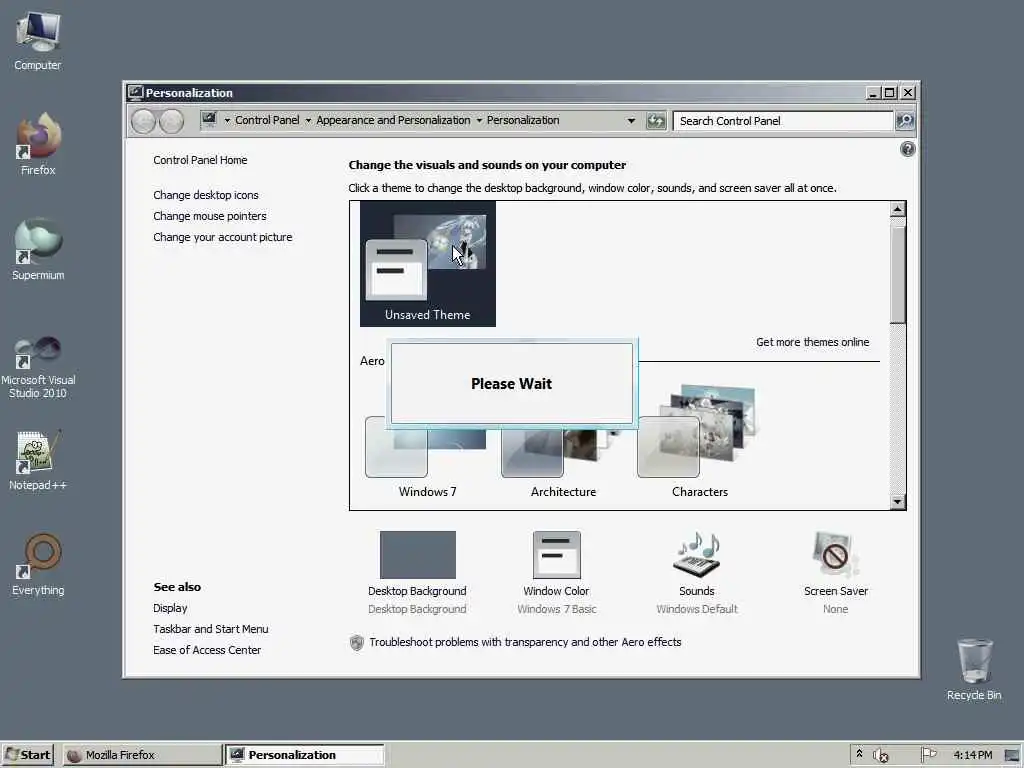Image resolution: width=1024 pixels, height=768 pixels.
Task: Open the Sounds settings icon
Action: click(697, 555)
